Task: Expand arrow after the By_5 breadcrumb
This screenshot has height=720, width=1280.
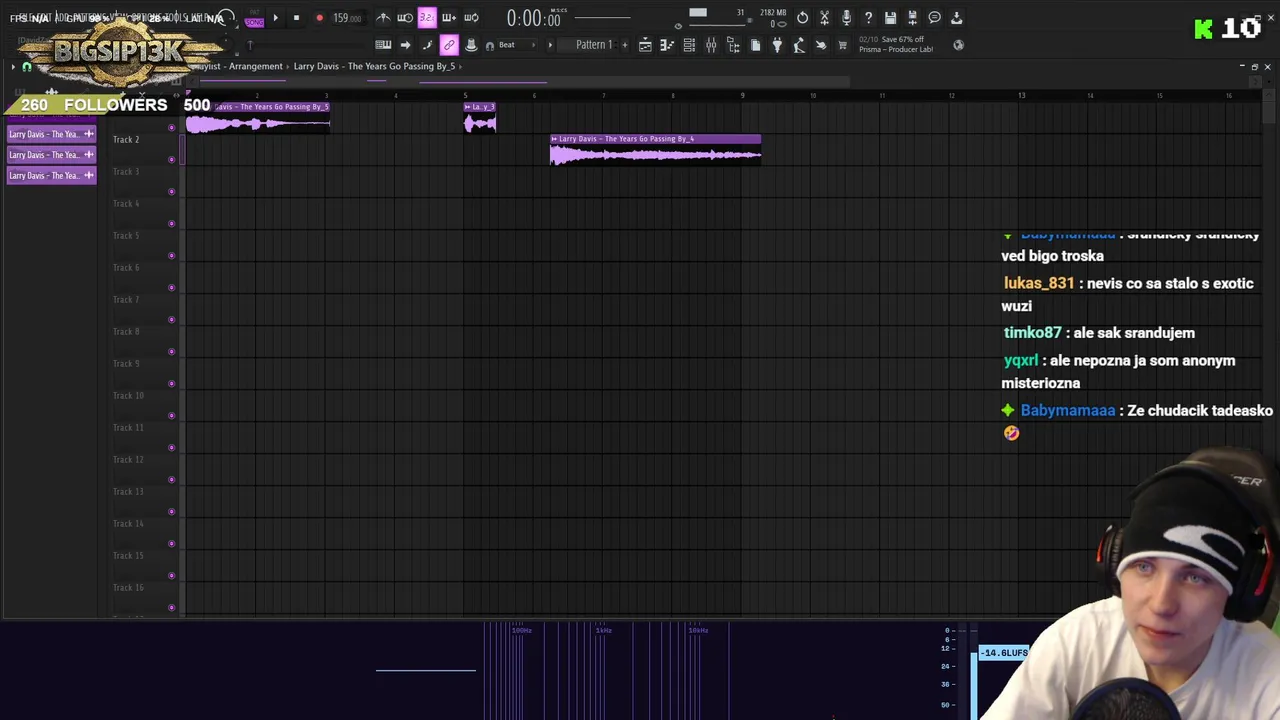Action: pos(461,66)
